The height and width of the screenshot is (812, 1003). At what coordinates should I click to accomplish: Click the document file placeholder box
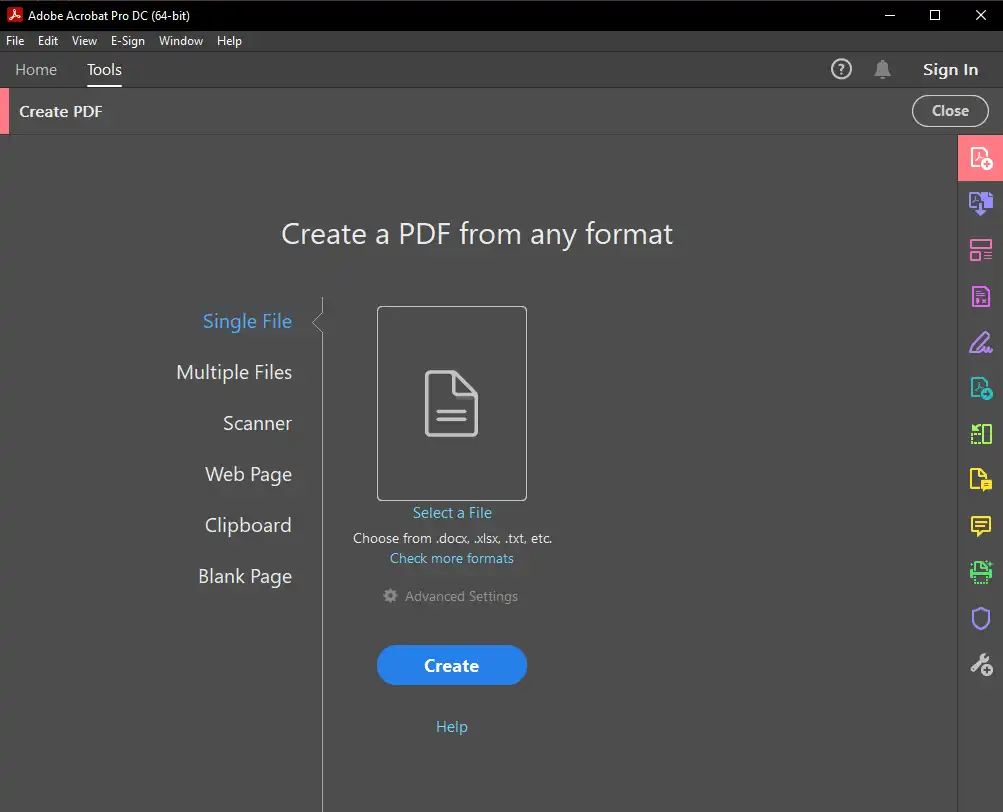tap(452, 403)
